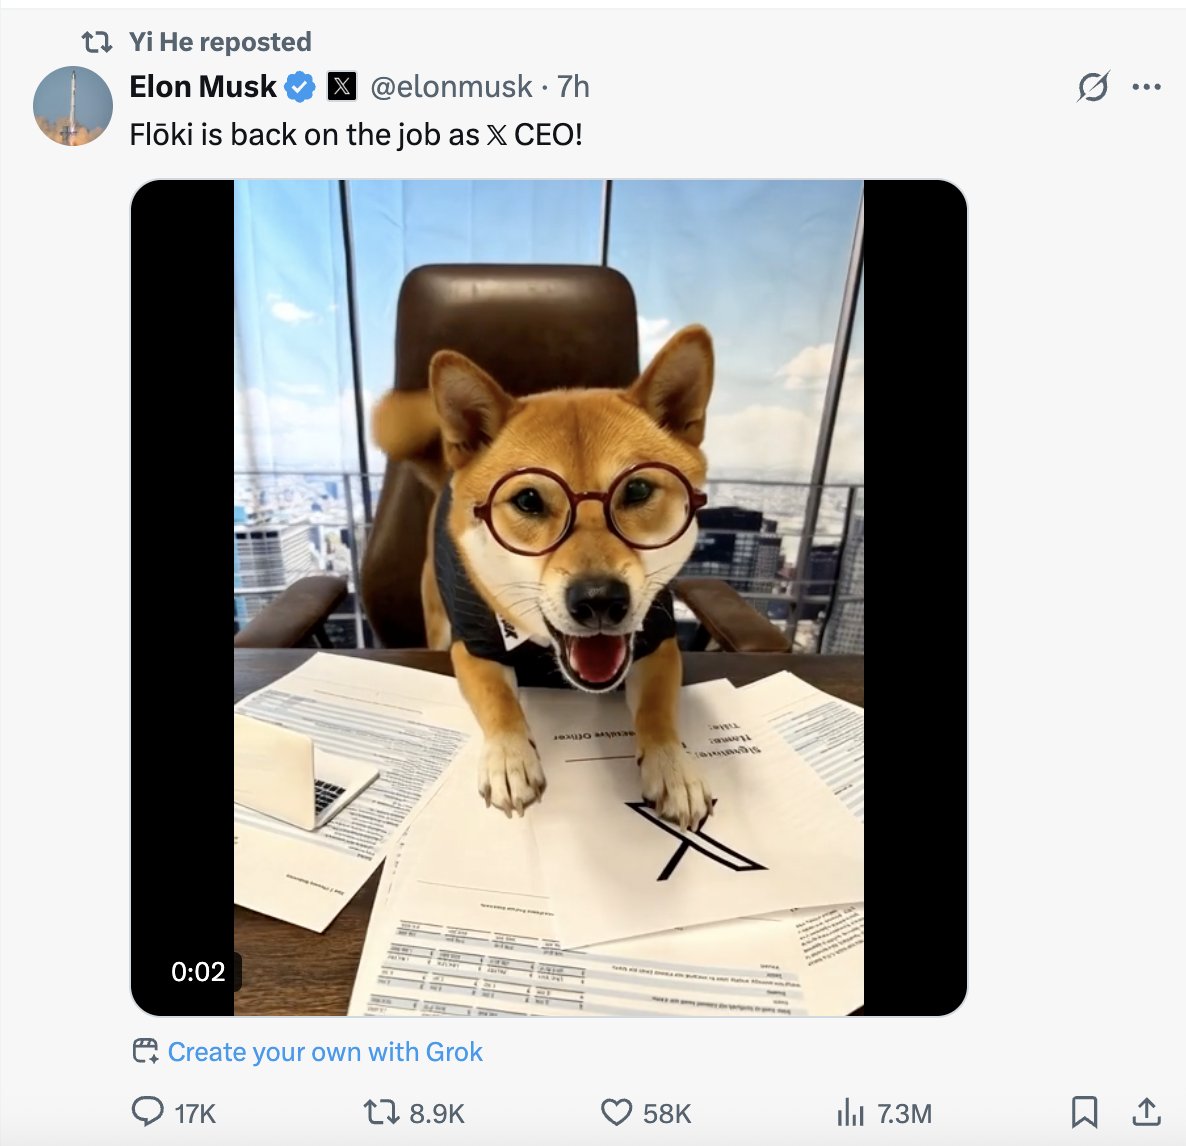Screen dimensions: 1186x1146
Task: Click the 0:02 video duration label
Action: click(x=198, y=971)
